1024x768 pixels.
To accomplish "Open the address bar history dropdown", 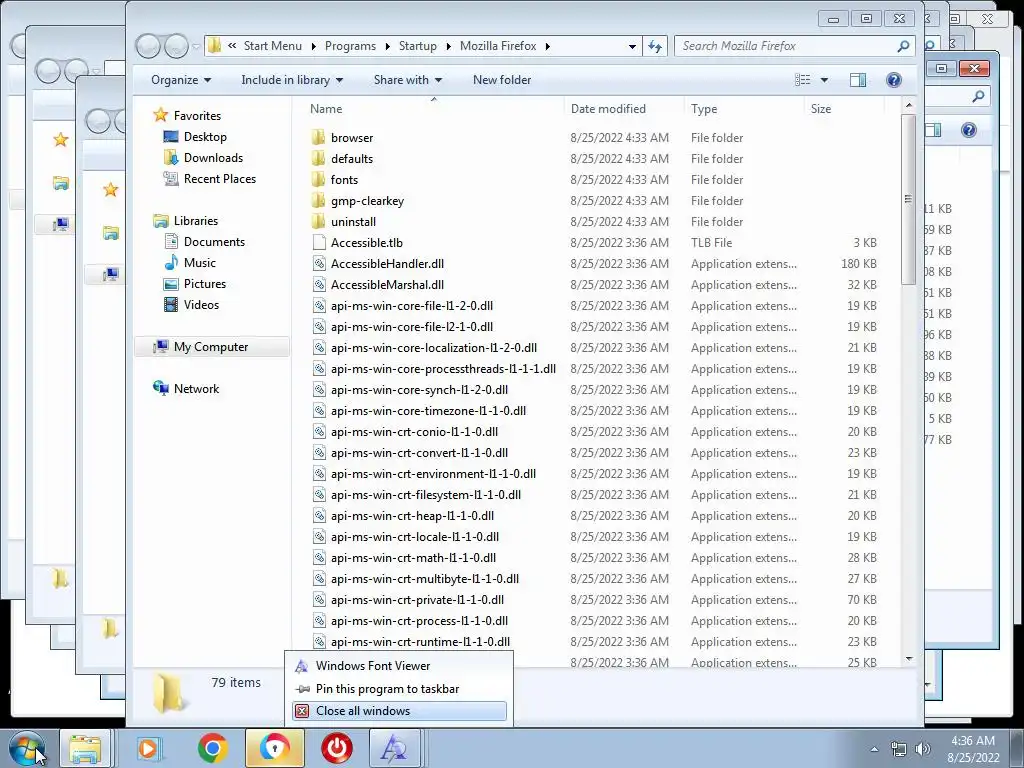I will coord(632,46).
